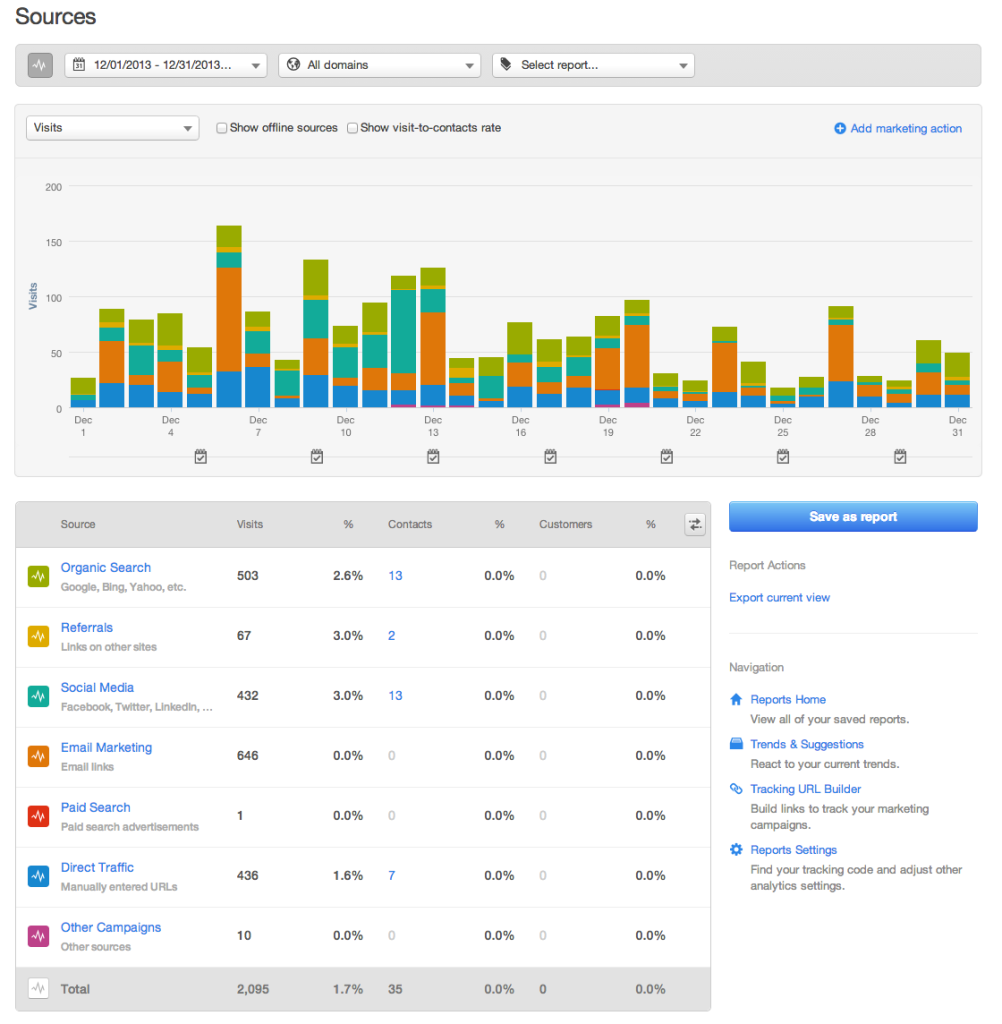Screen dimensions: 1002x1024
Task: Click the red Paid Search source icon
Action: click(x=38, y=816)
